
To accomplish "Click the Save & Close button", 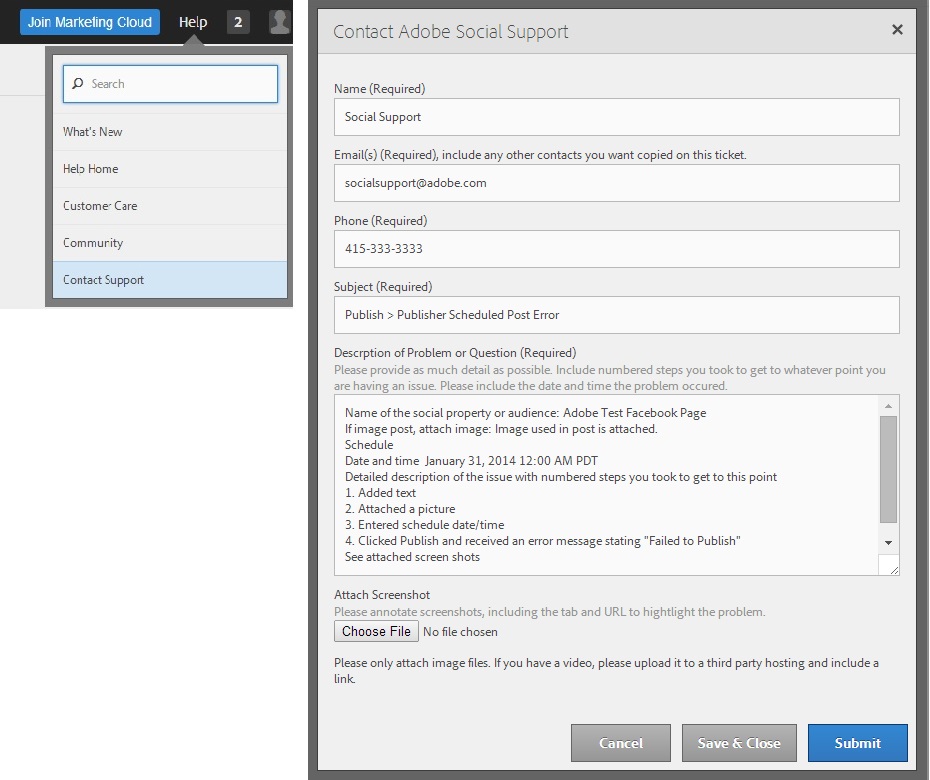I will (739, 743).
